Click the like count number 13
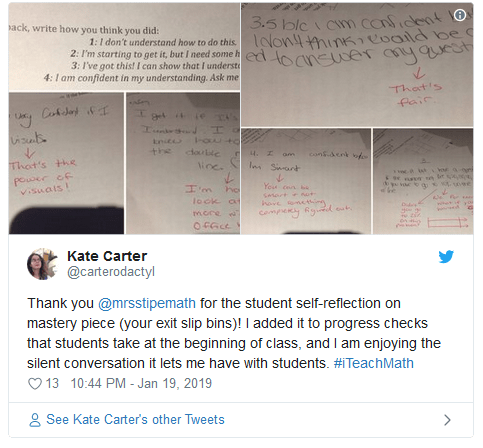This screenshot has height=448, width=483. point(52,384)
